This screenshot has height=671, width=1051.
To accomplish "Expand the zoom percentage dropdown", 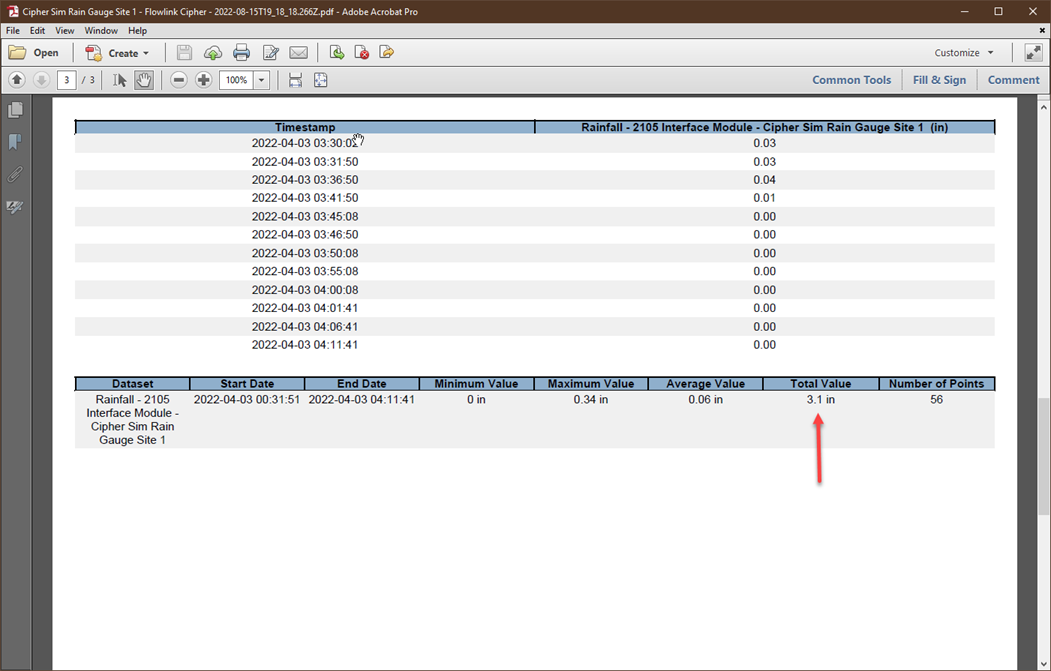I will [262, 80].
